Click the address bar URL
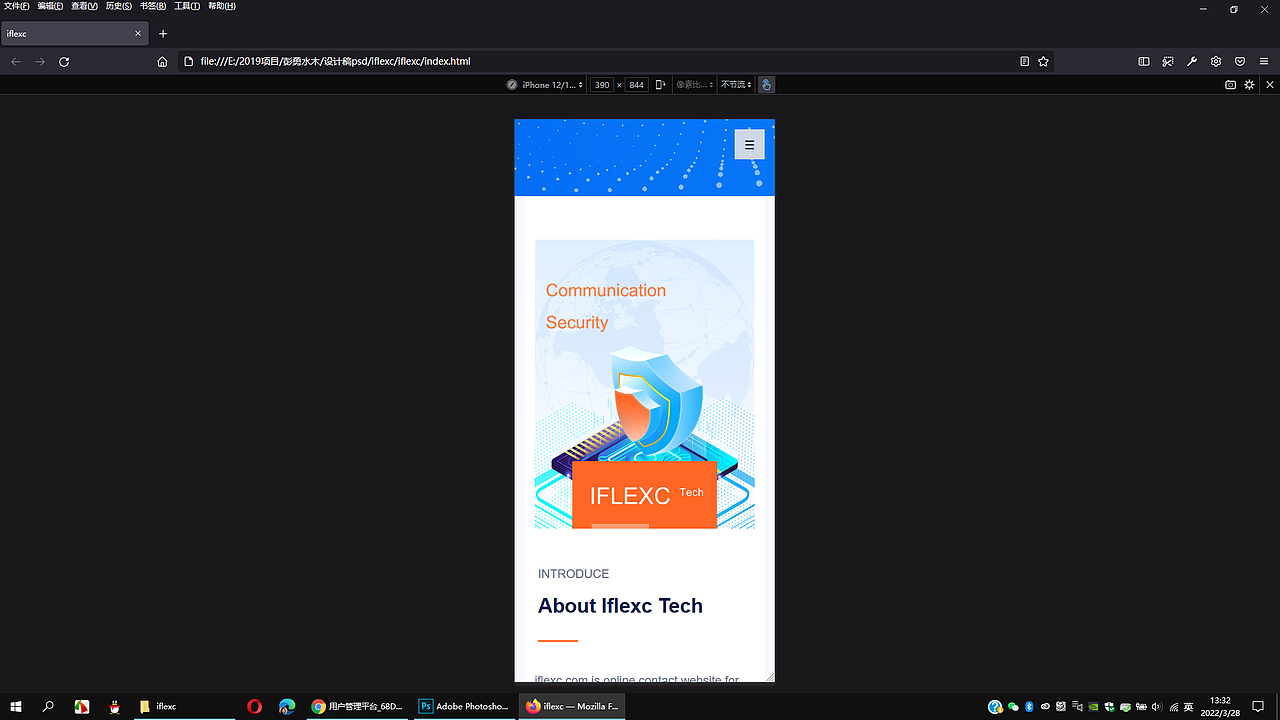 coord(335,62)
